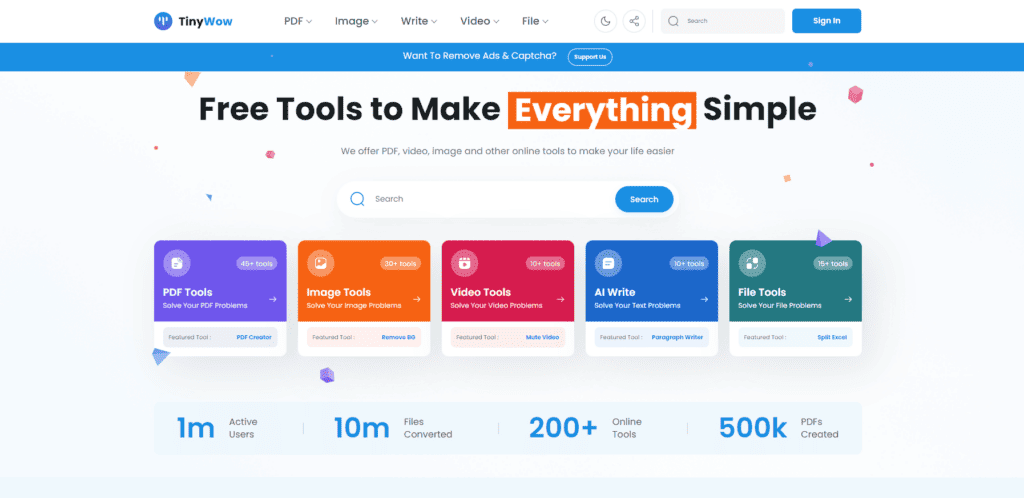Click the AI Write card icon
Image resolution: width=1024 pixels, height=498 pixels.
tap(608, 263)
